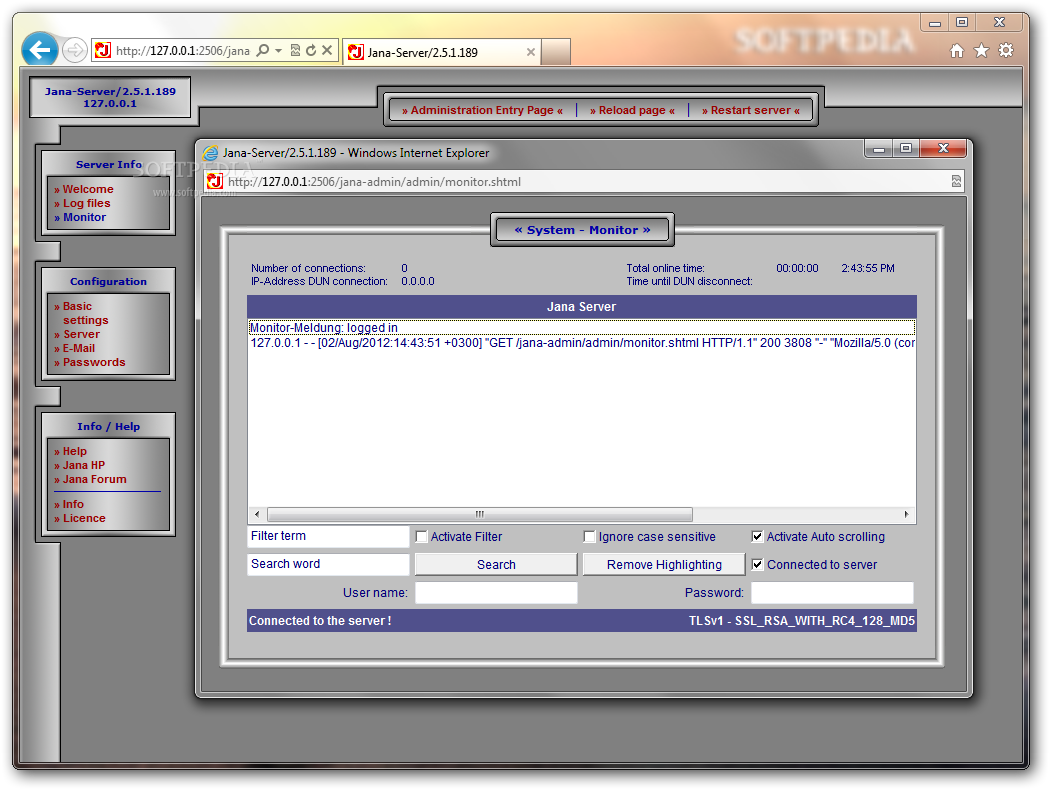The image size is (1050, 790).
Task: Open the address bar dropdown arrow
Action: tap(278, 50)
